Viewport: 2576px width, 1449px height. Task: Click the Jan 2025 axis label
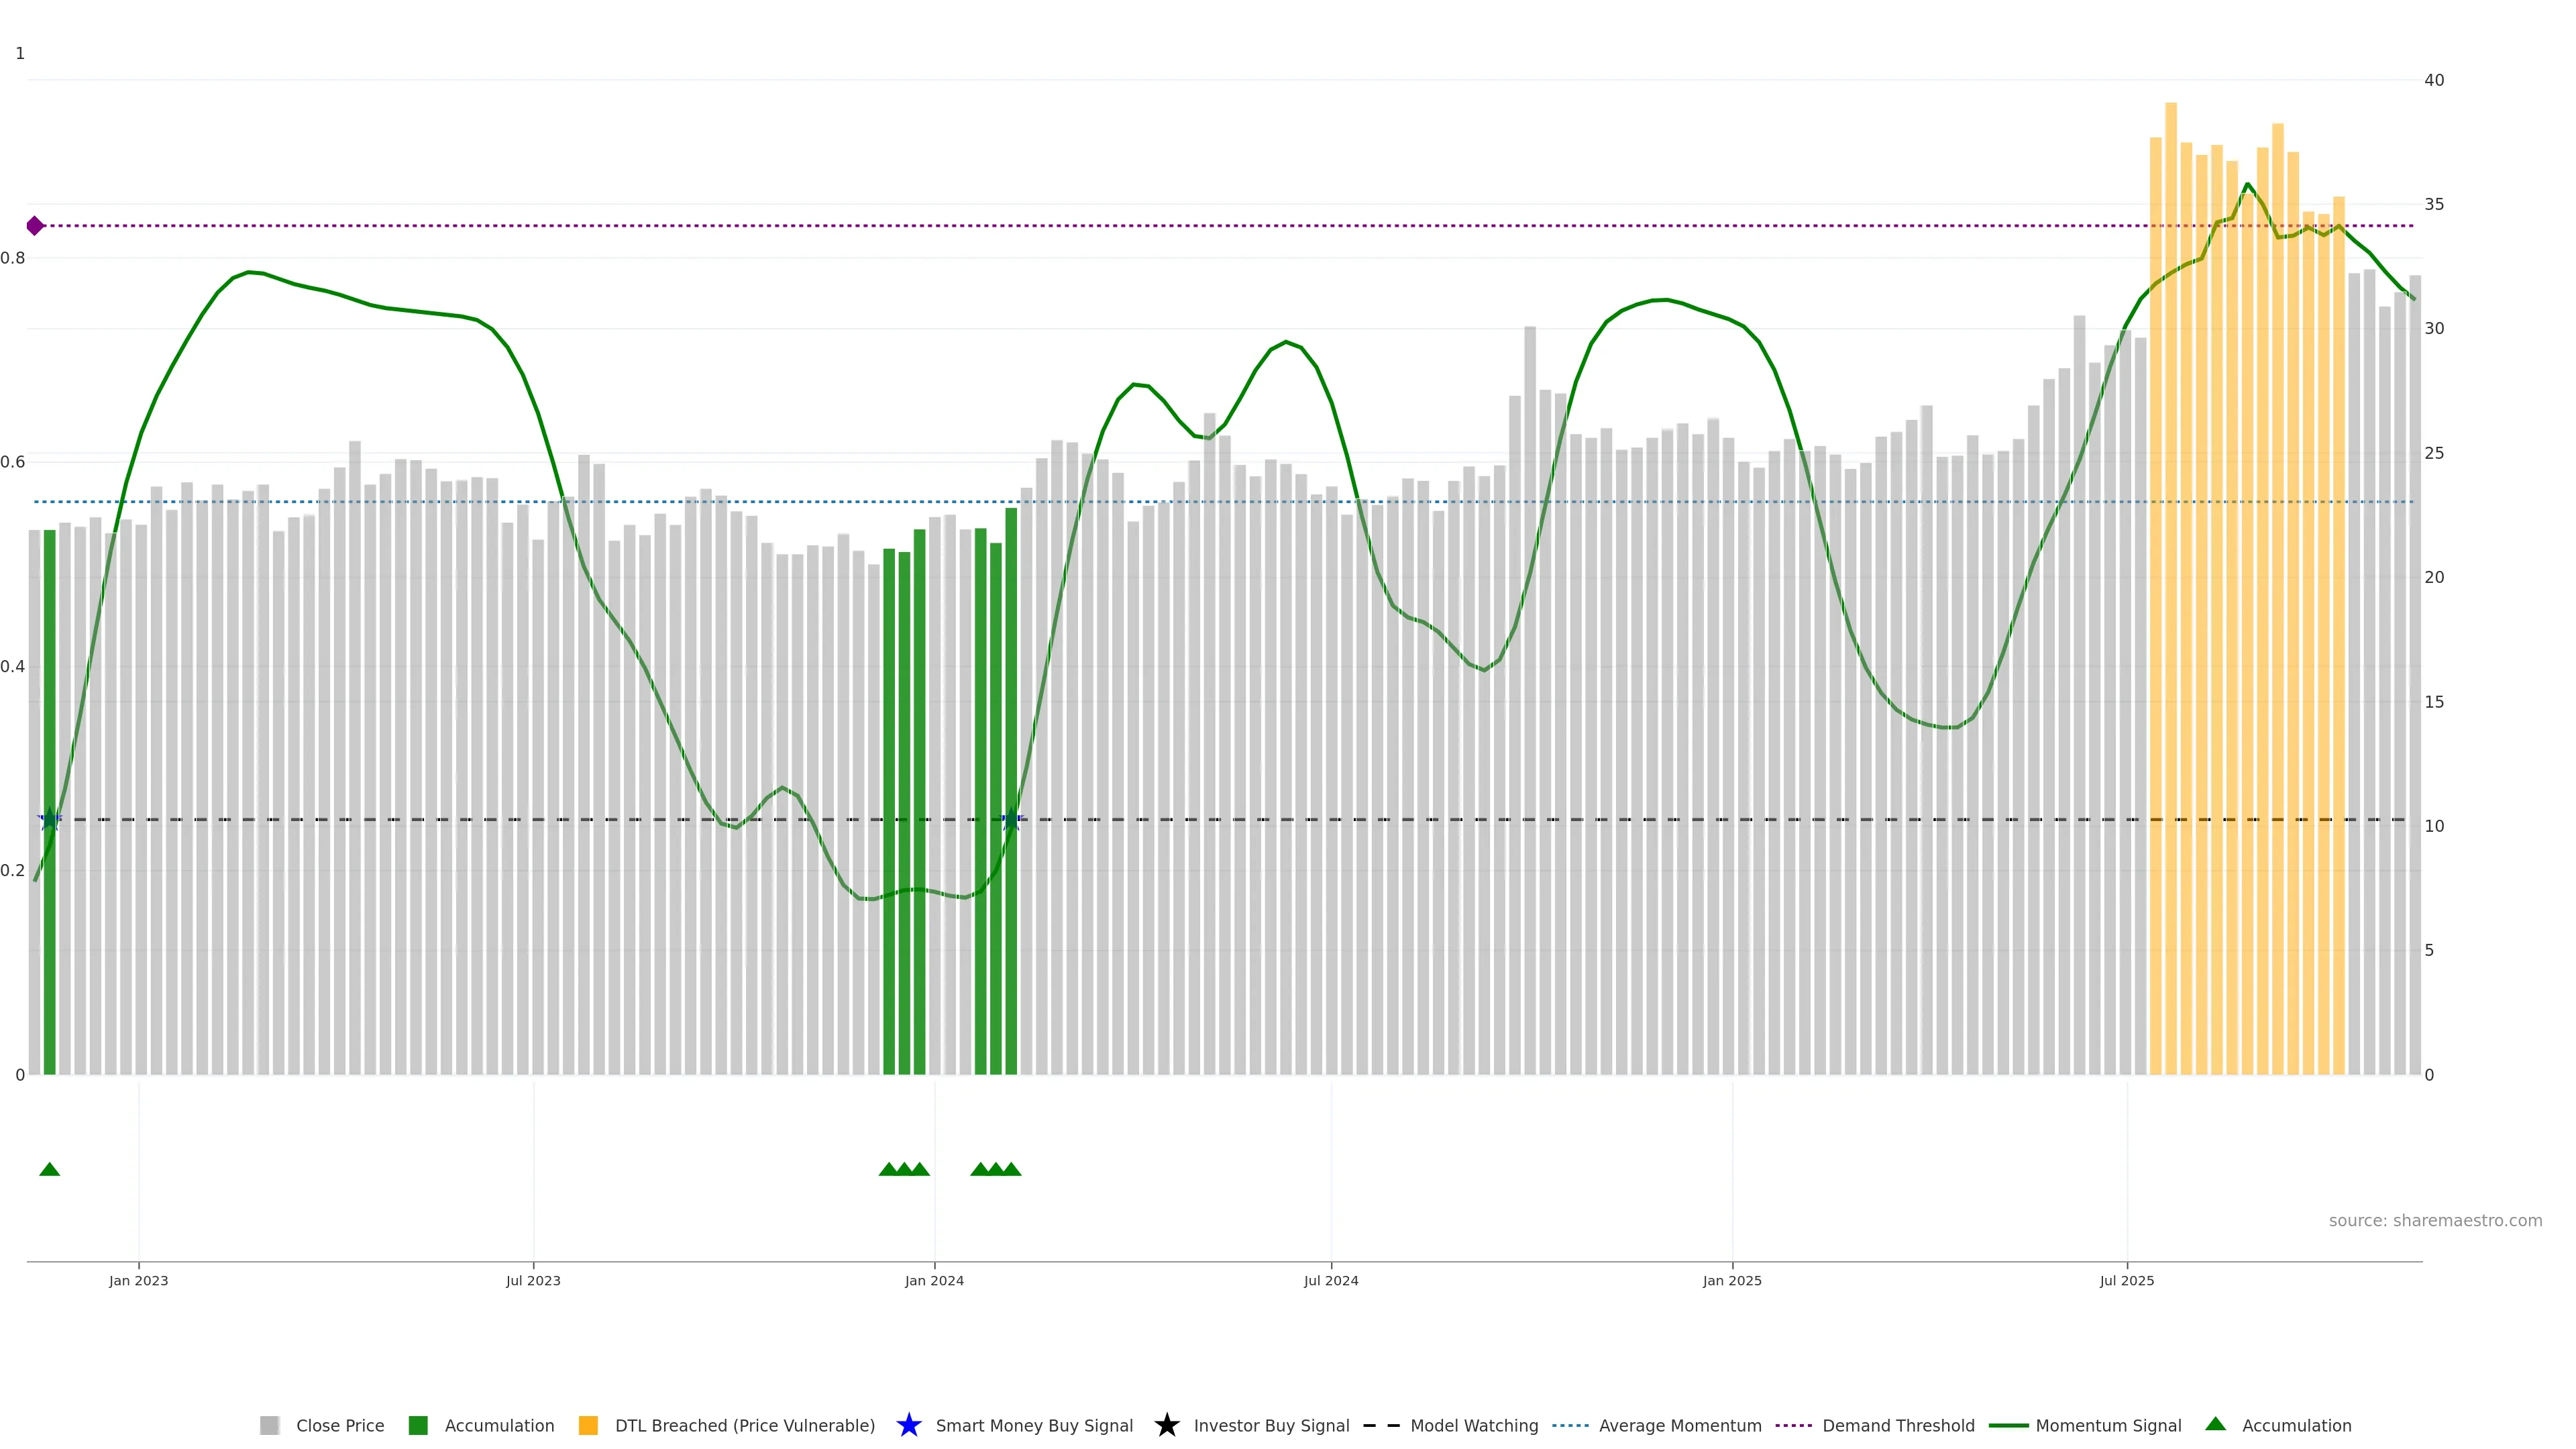click(1731, 1280)
